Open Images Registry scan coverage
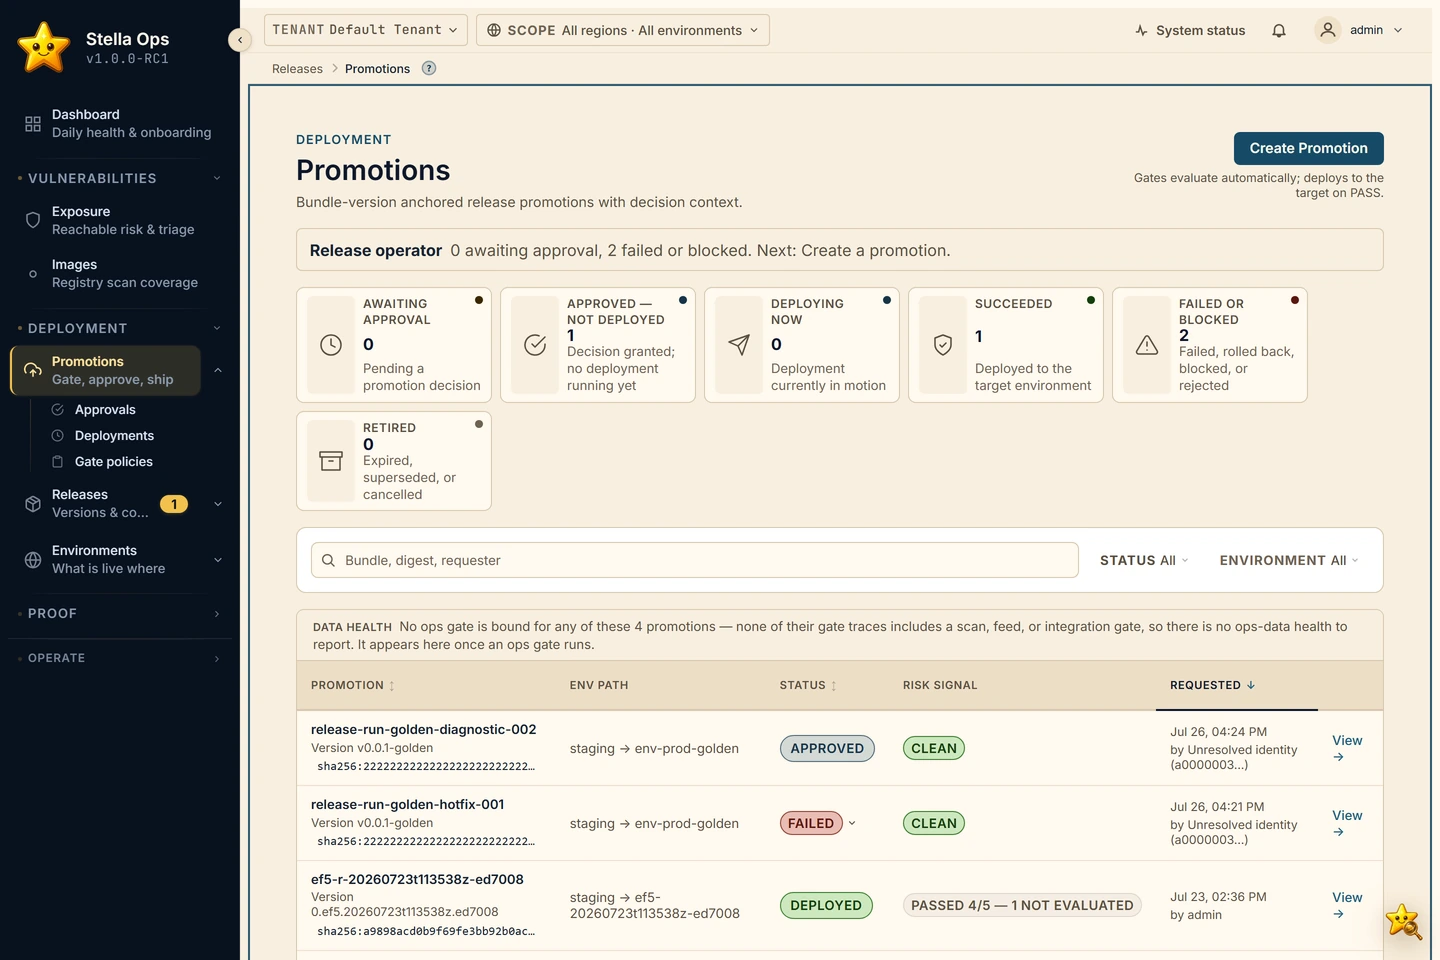Screen dimensions: 1440x960 click(120, 273)
